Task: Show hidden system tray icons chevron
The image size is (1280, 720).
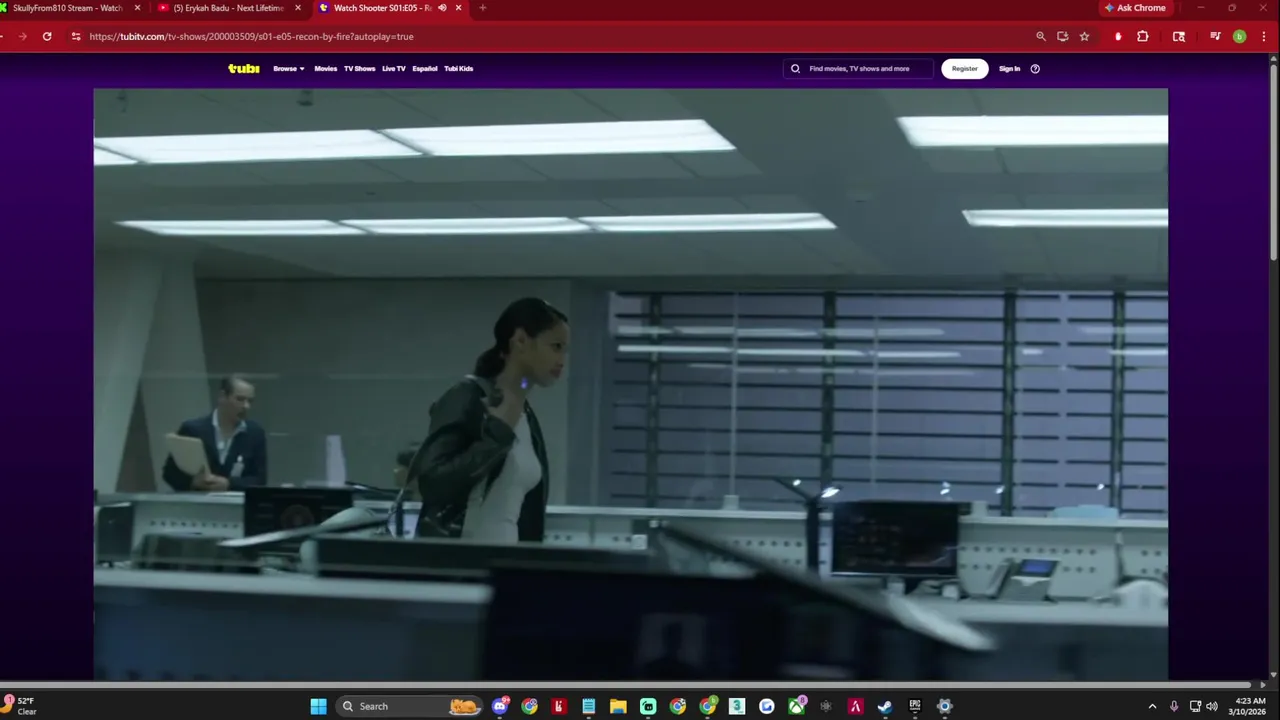Action: [1152, 706]
